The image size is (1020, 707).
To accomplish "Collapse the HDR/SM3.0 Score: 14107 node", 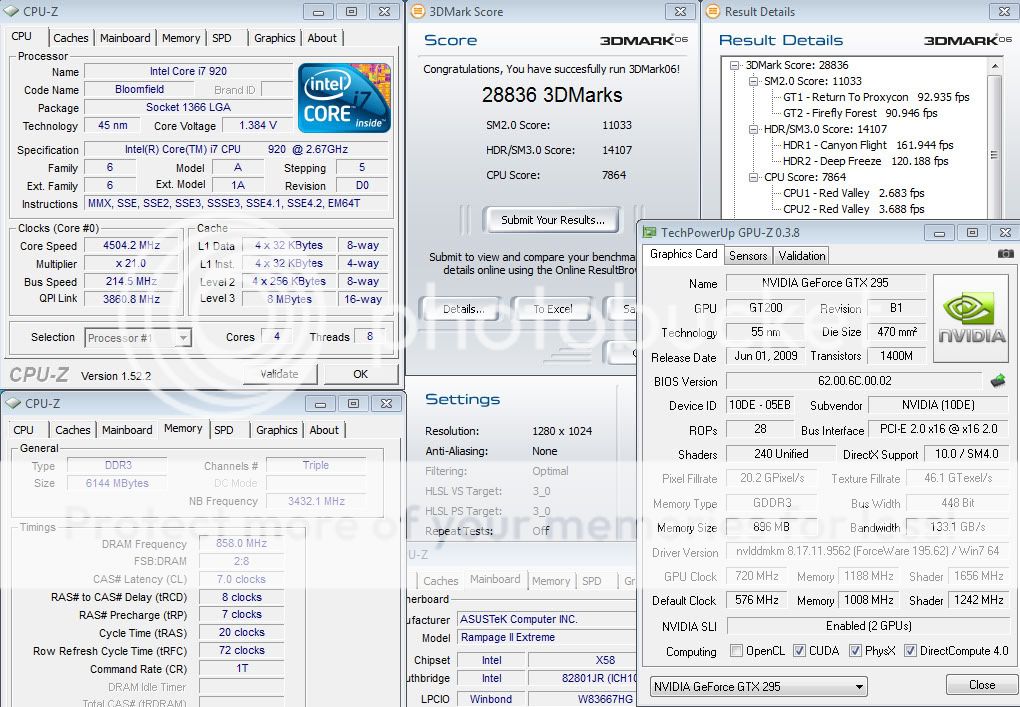I will [x=753, y=129].
